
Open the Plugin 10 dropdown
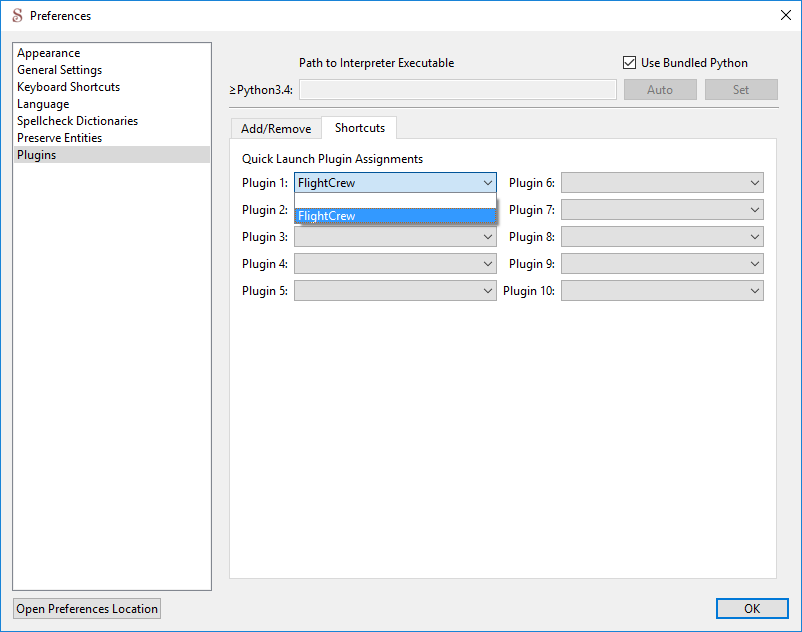tap(661, 291)
